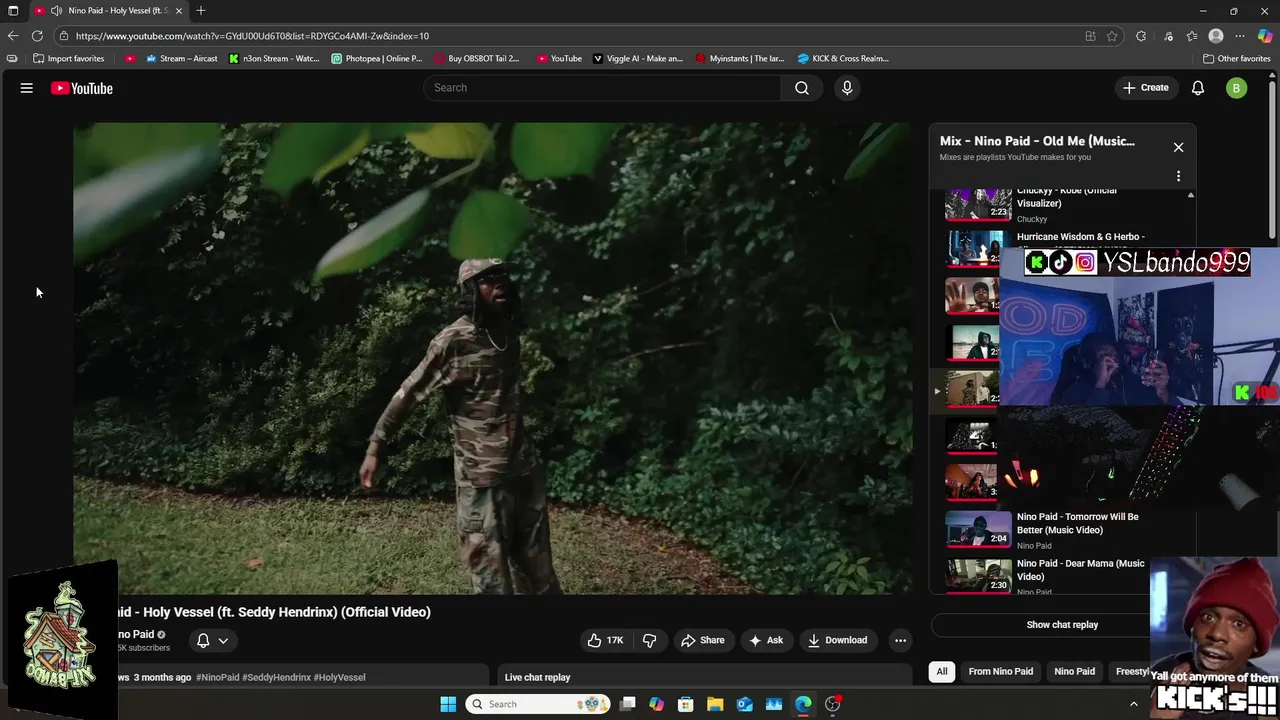Click the Windows taskbar search box

[x=538, y=704]
